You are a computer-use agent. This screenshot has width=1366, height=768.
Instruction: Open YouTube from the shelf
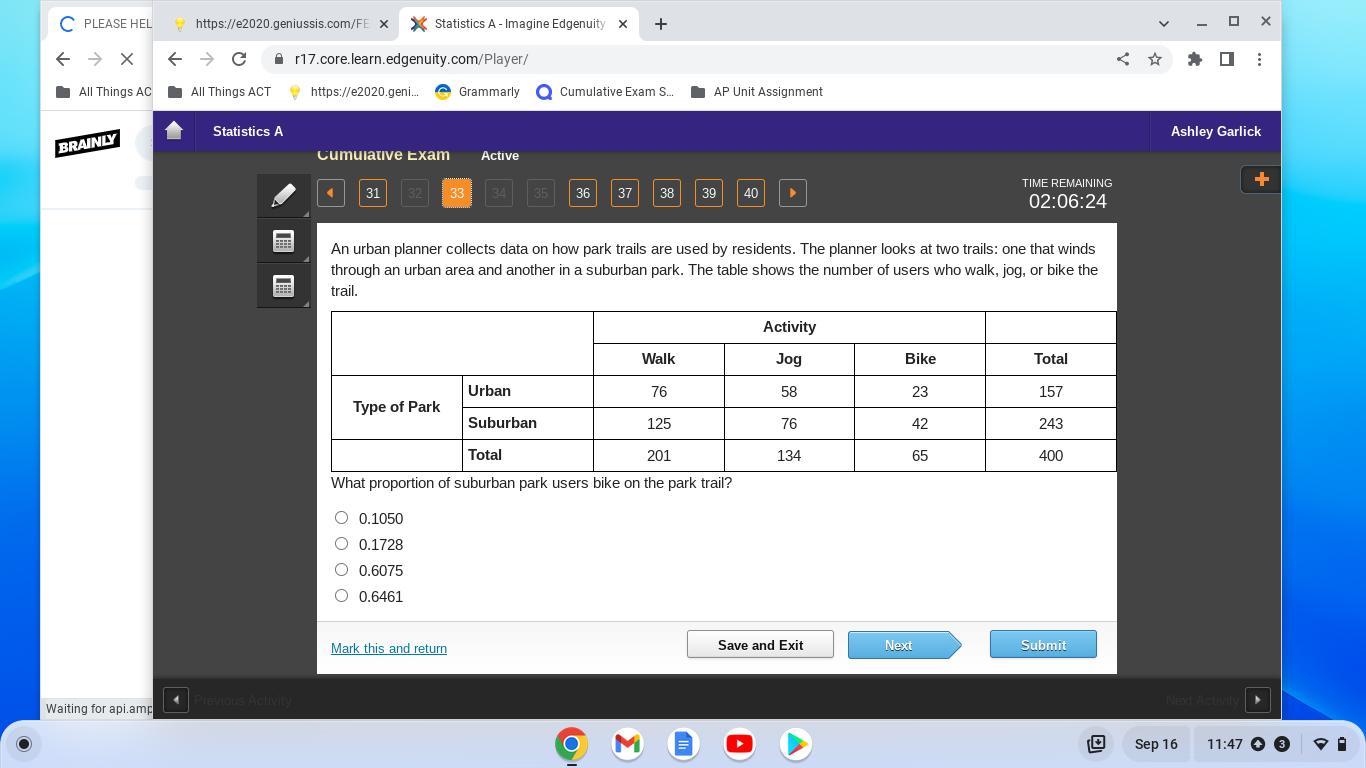739,744
